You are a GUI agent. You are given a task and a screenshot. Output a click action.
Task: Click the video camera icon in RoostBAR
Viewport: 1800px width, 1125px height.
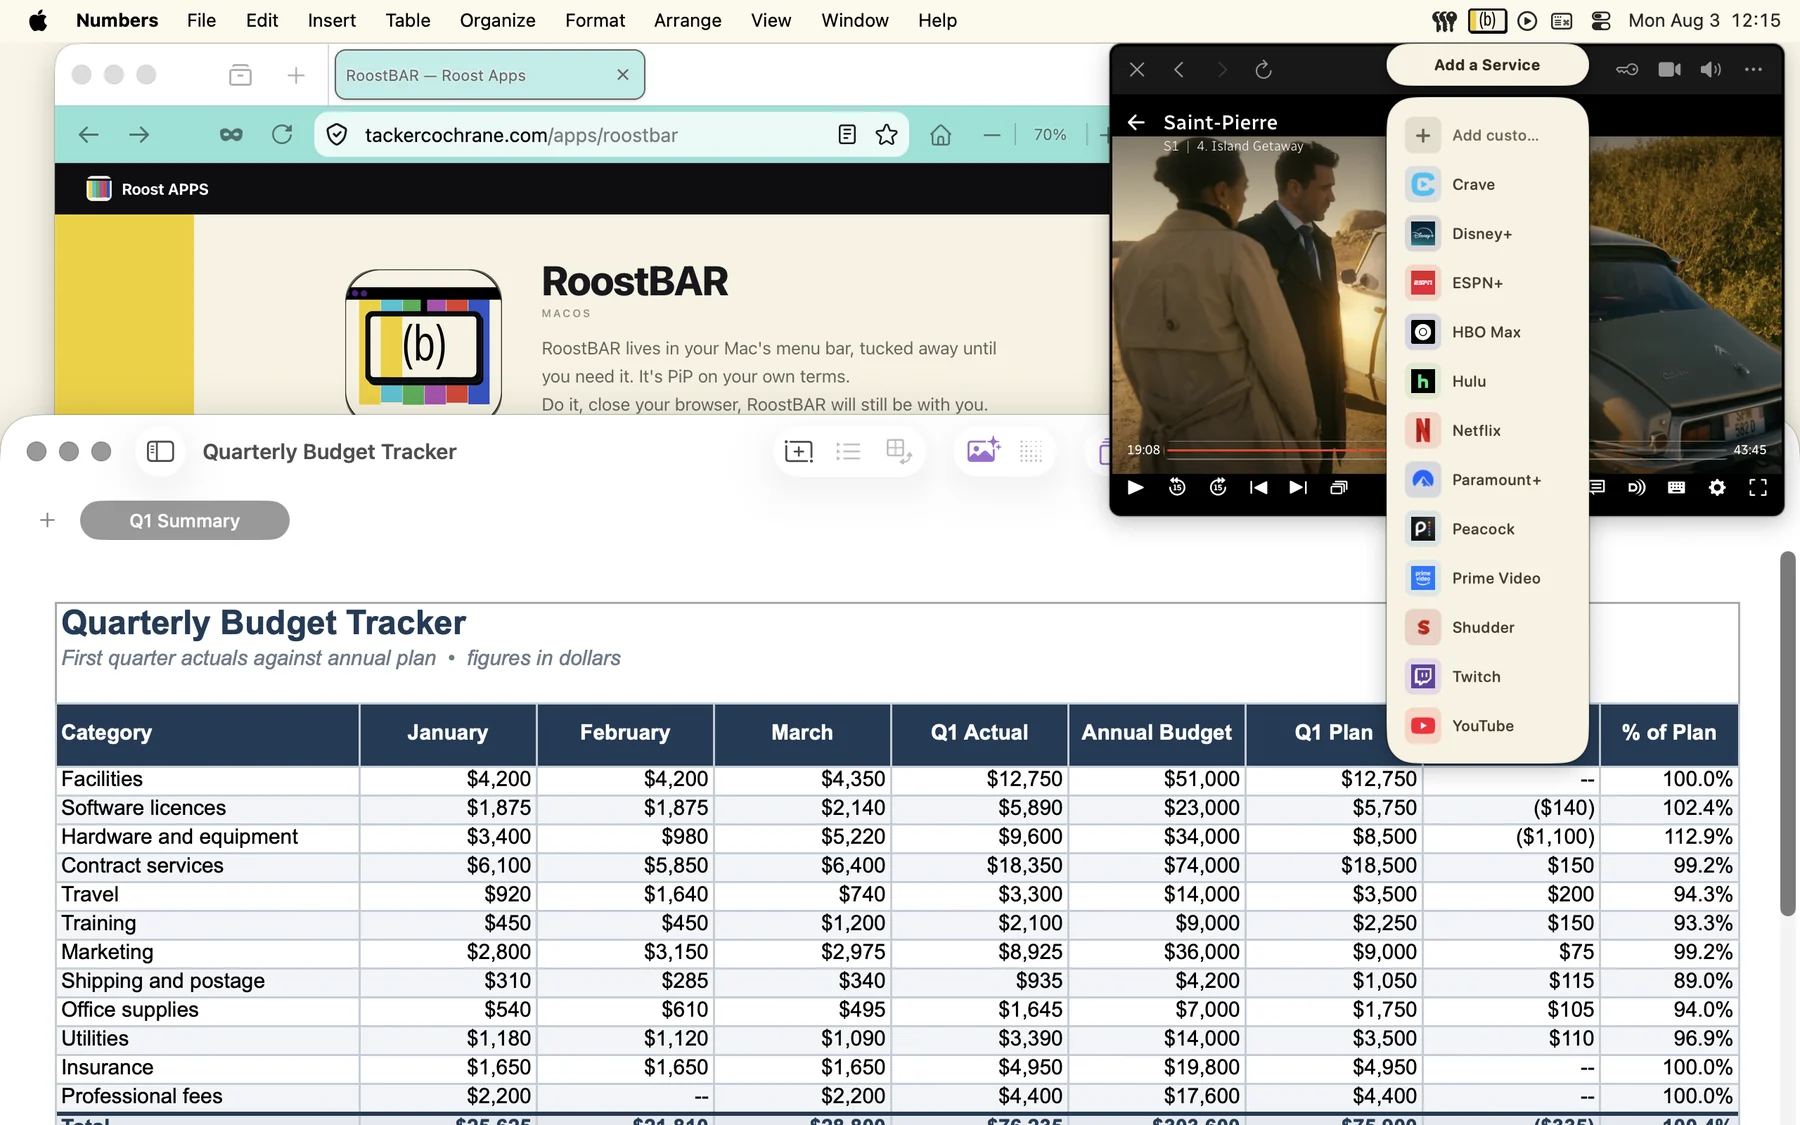click(1669, 69)
